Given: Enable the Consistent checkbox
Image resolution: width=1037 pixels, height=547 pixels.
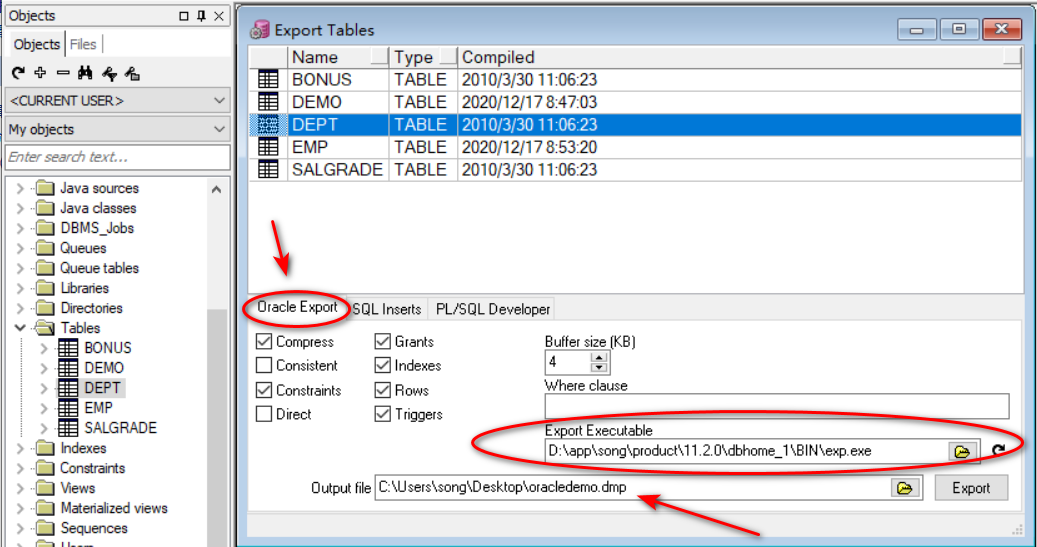Looking at the screenshot, I should 264,365.
